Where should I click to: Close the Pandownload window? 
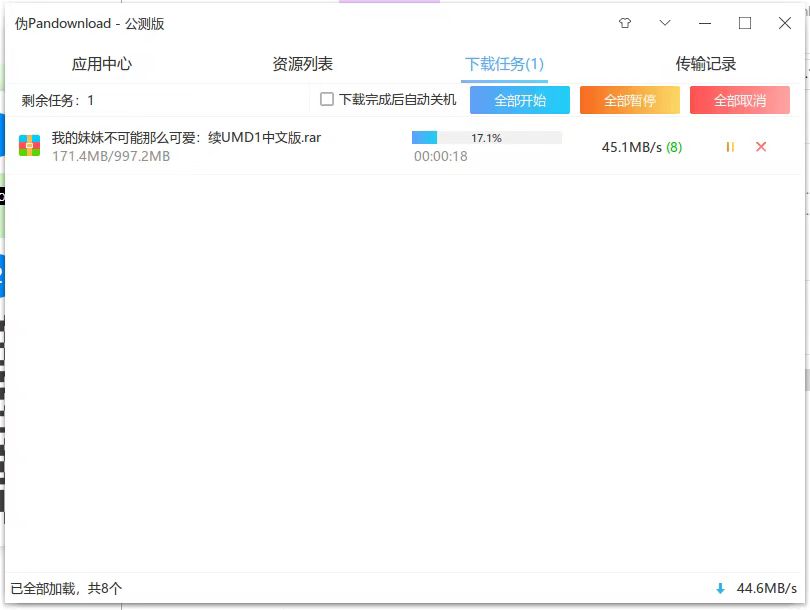point(785,23)
